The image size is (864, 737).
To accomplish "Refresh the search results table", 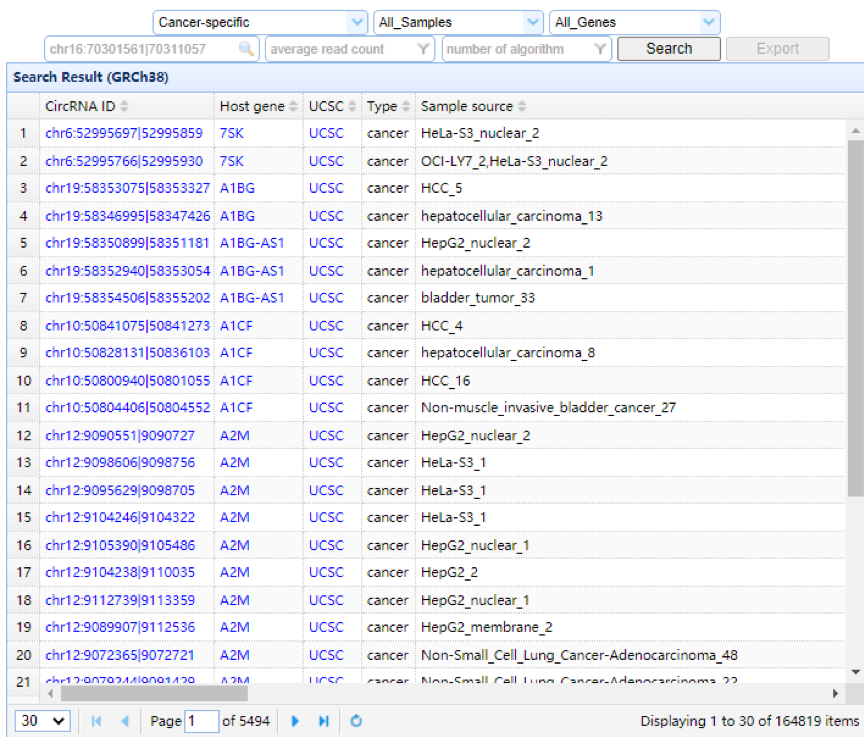I will [x=355, y=721].
